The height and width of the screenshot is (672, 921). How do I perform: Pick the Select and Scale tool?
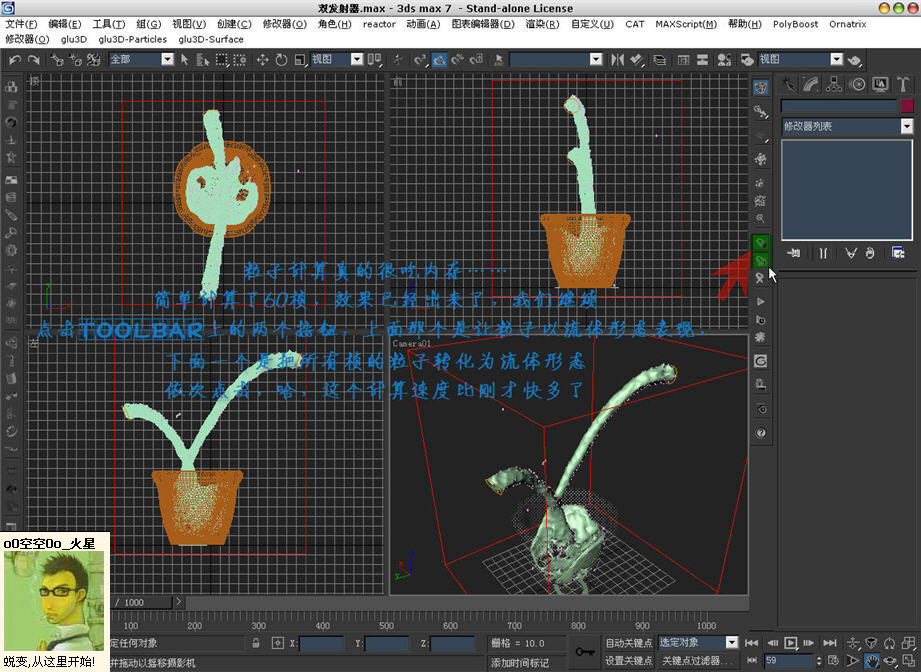pos(300,59)
